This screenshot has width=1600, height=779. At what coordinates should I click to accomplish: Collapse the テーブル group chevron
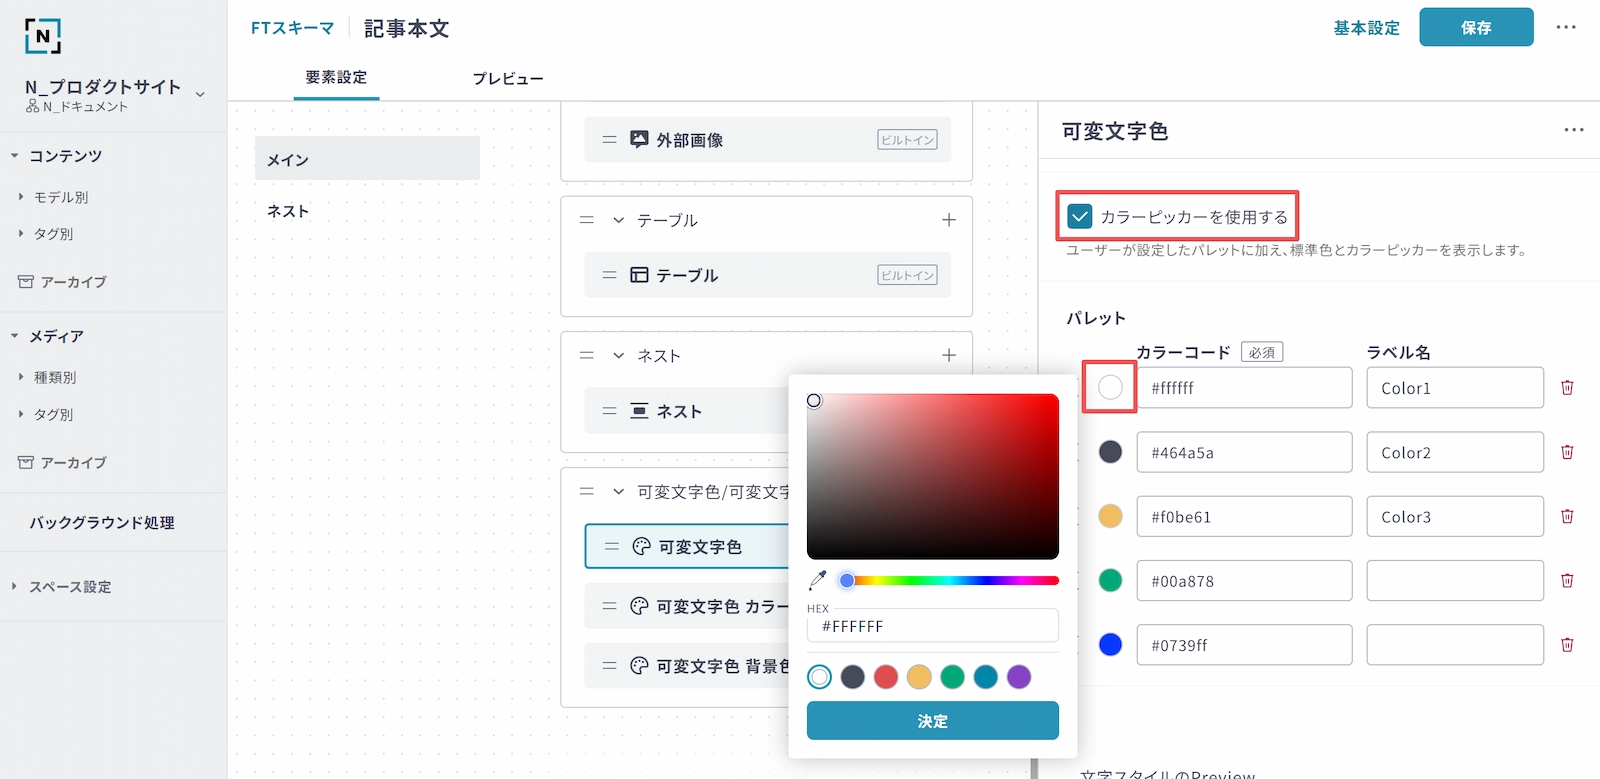618,220
